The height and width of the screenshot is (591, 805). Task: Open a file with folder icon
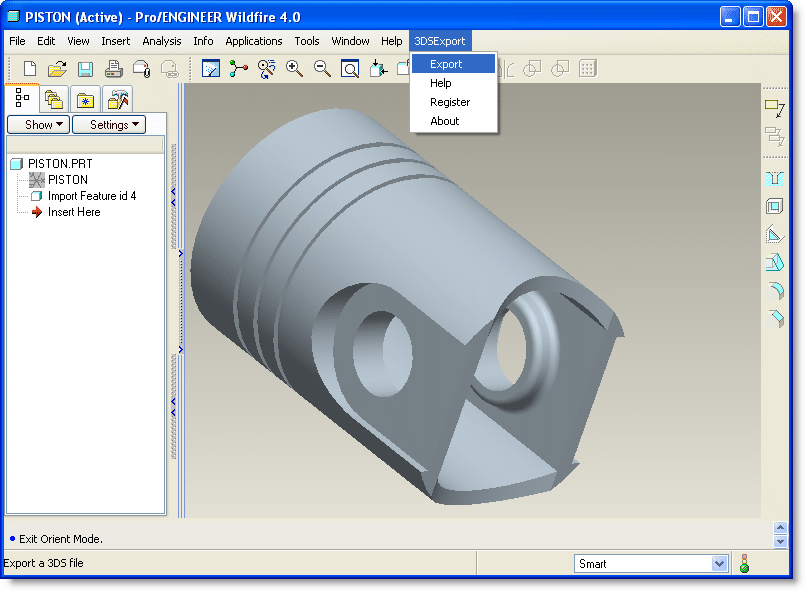click(x=57, y=69)
